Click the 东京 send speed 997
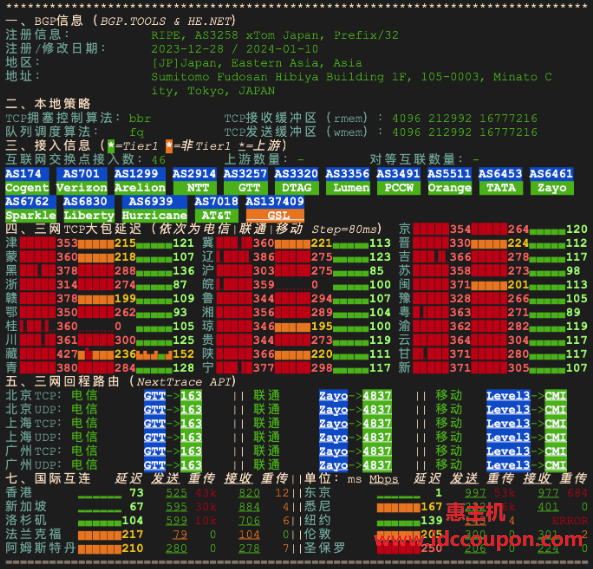593x569 pixels. tap(475, 493)
